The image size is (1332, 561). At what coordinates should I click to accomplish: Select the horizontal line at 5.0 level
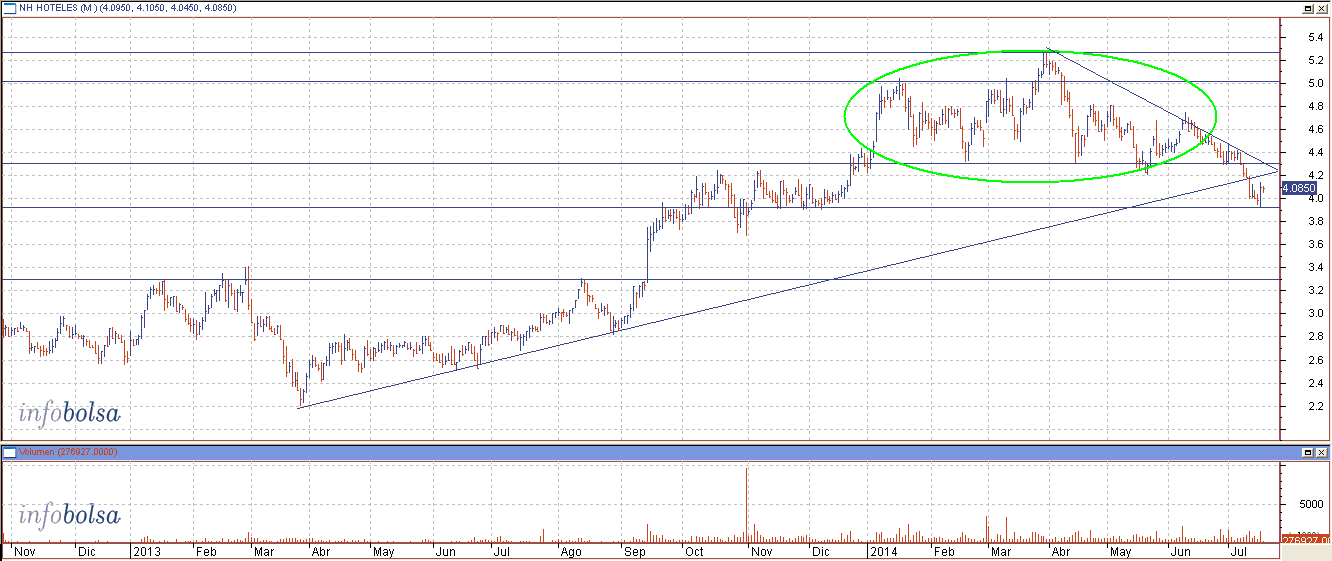point(640,81)
